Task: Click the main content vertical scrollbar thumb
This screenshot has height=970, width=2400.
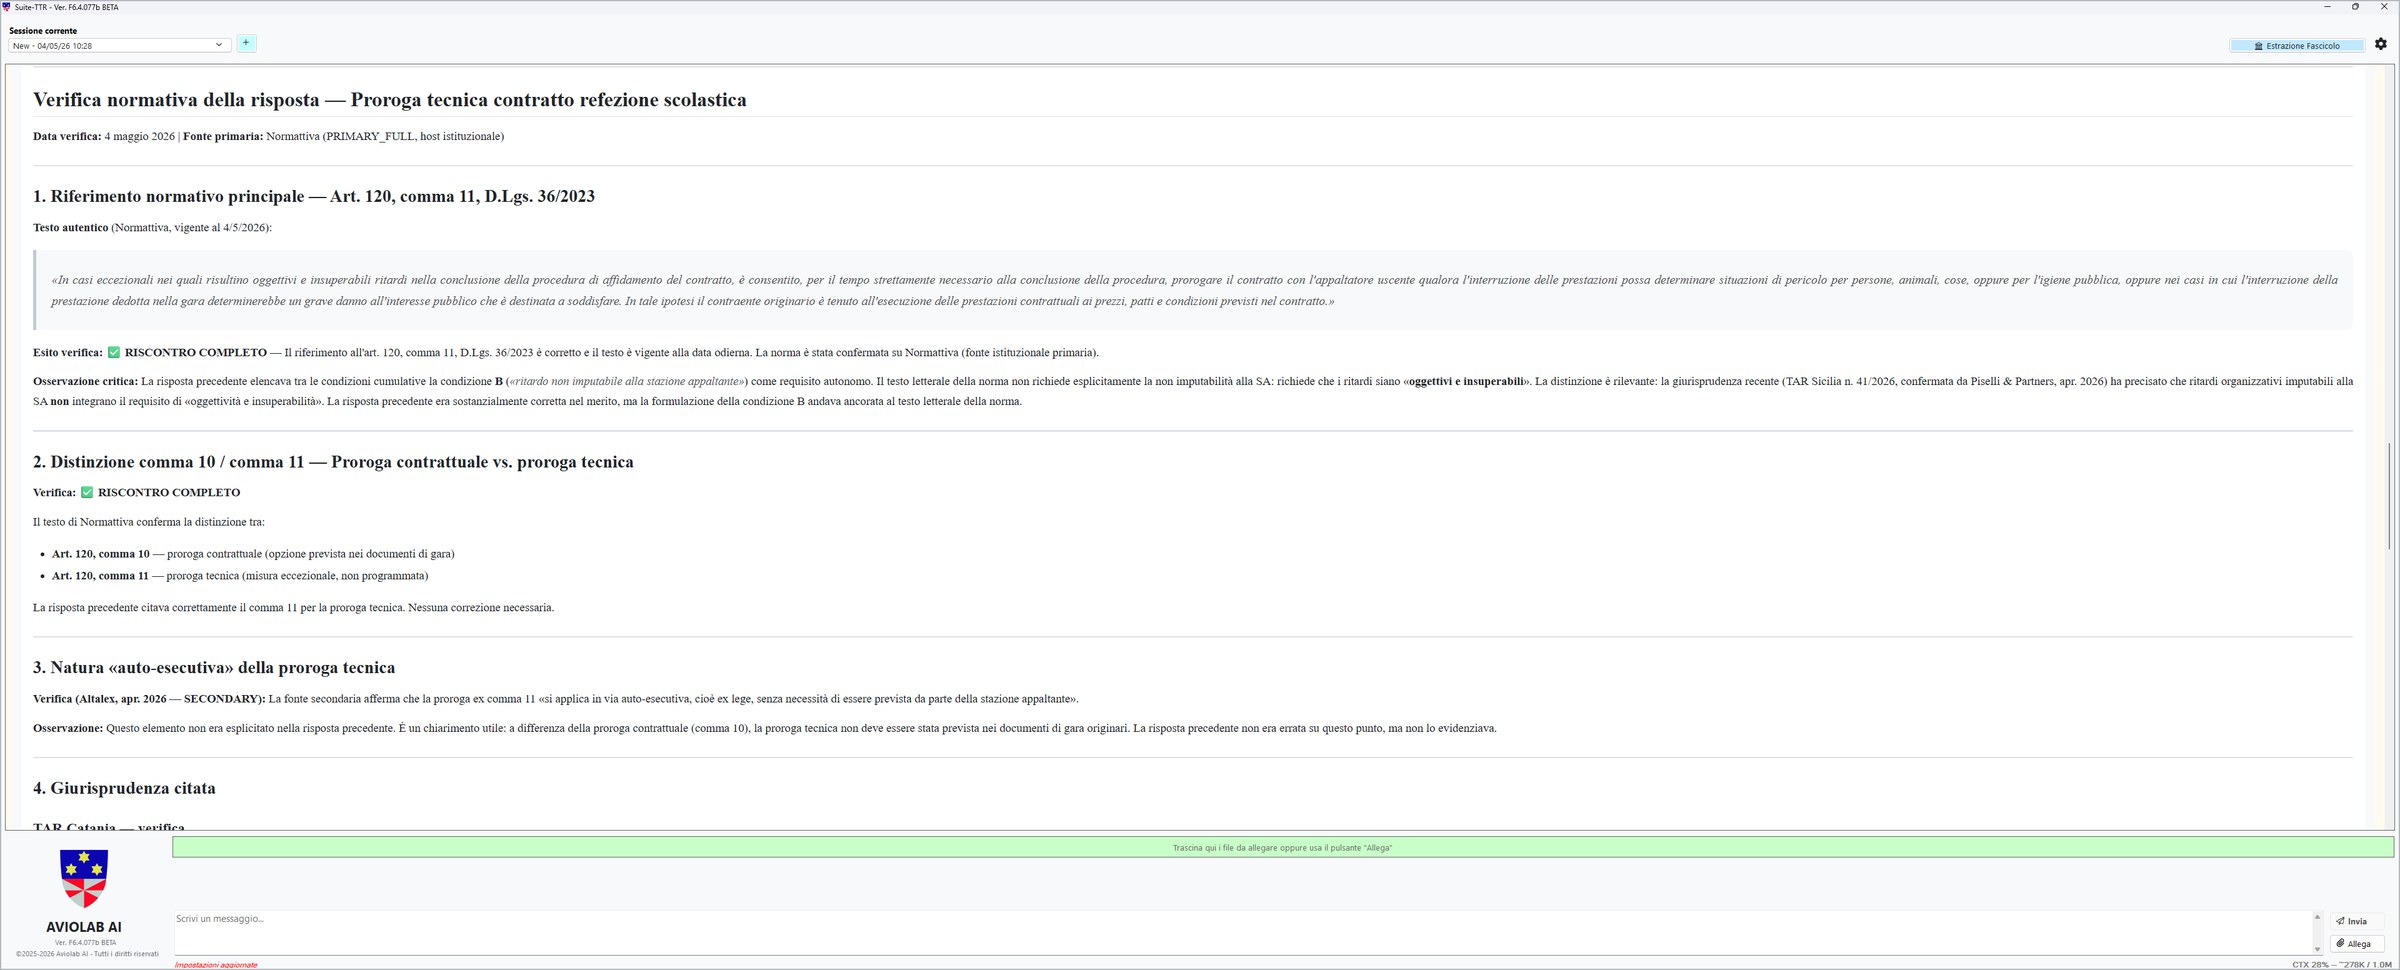Action: pyautogui.click(x=2390, y=495)
